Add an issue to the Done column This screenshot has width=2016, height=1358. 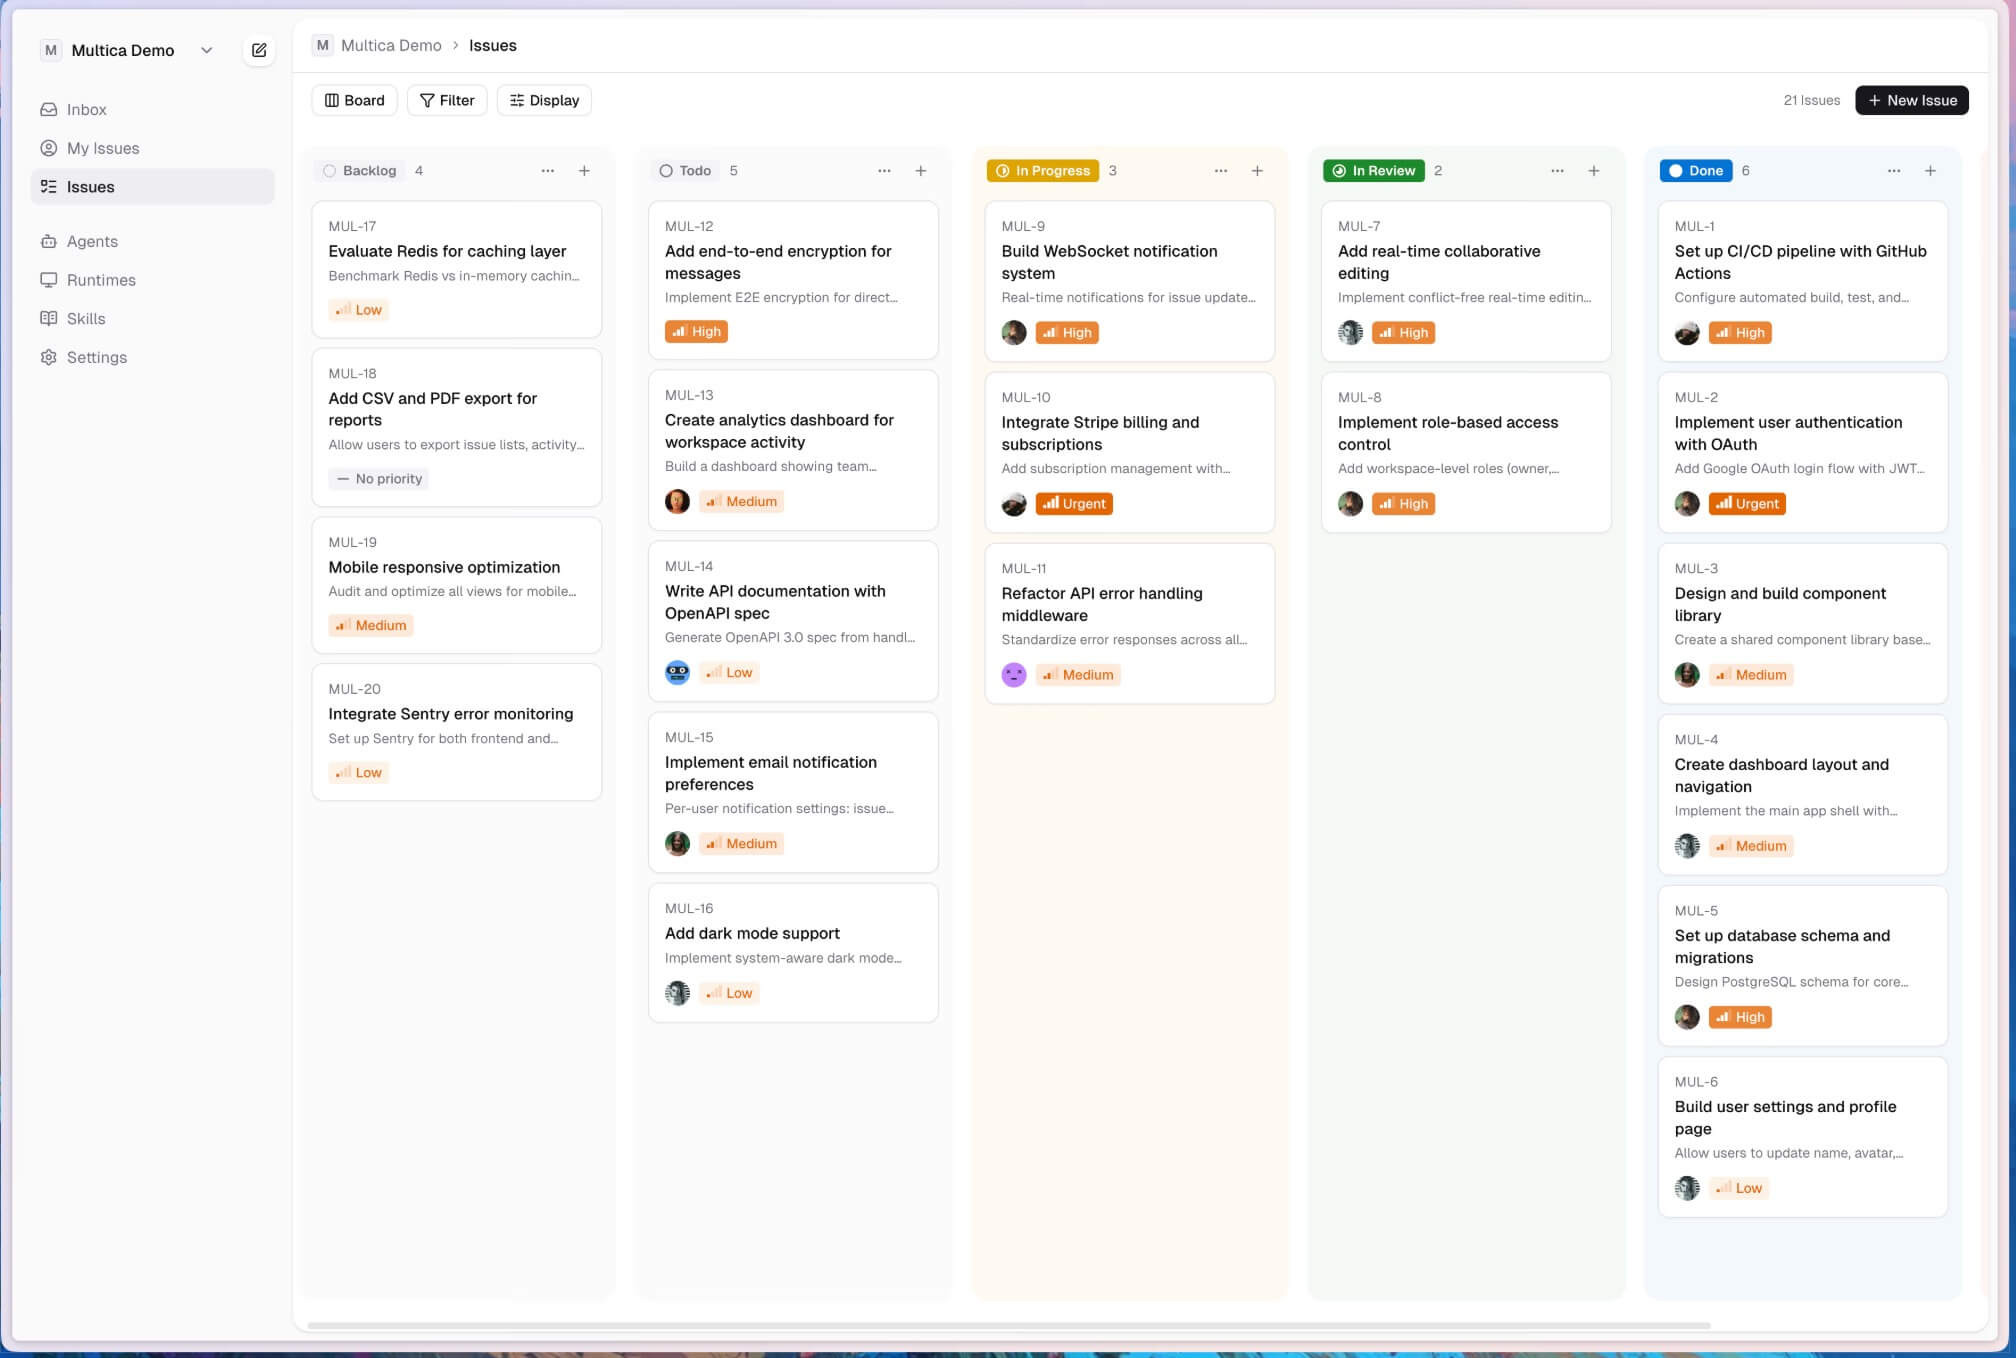[1930, 171]
